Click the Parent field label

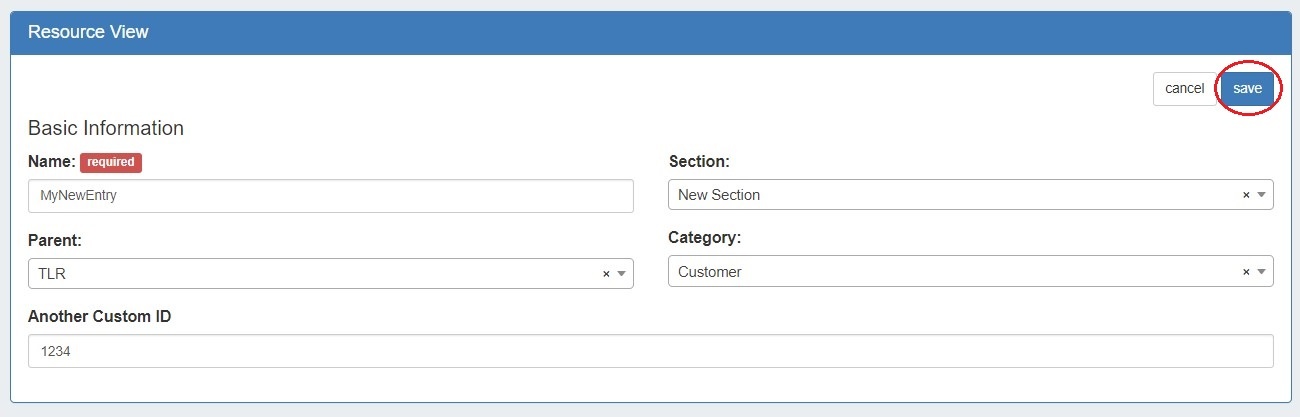55,240
